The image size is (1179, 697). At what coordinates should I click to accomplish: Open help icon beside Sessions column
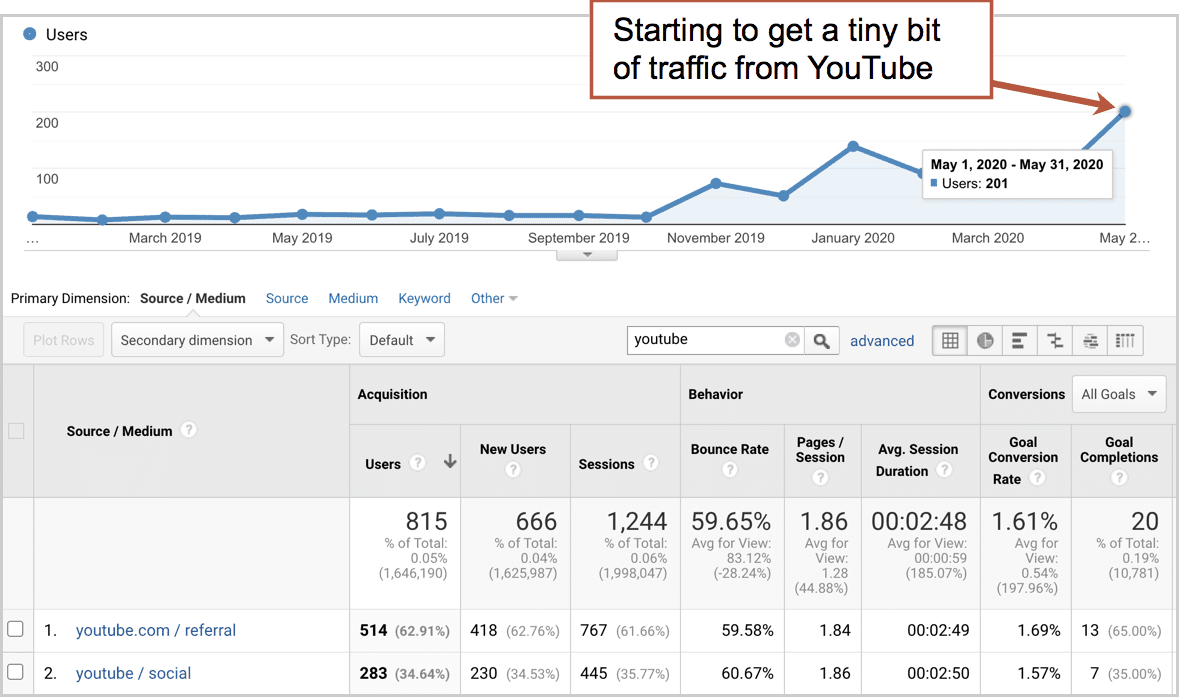tap(651, 462)
